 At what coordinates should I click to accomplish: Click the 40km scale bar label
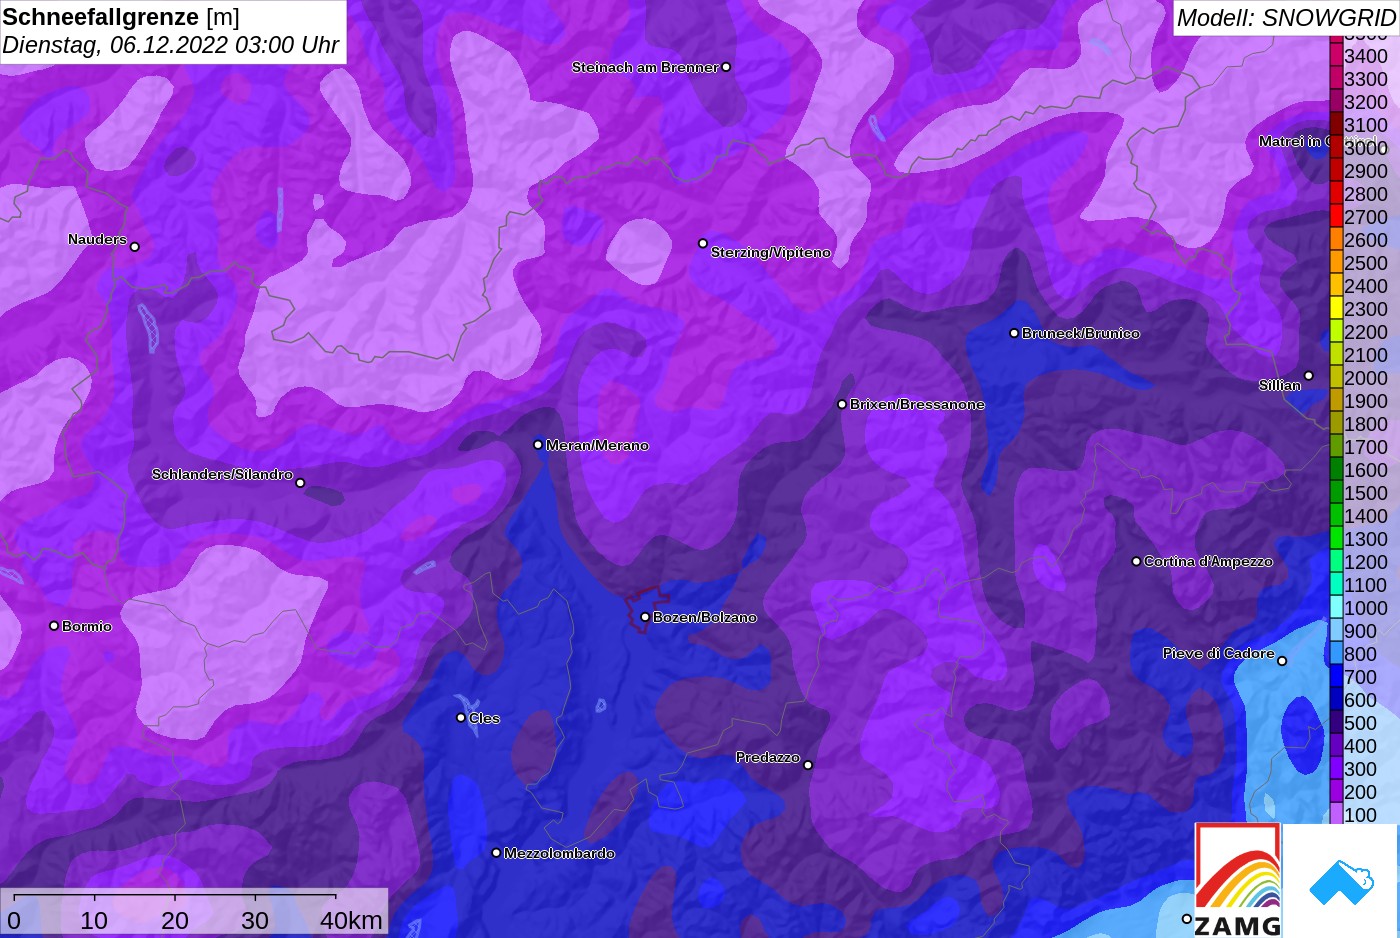(351, 920)
